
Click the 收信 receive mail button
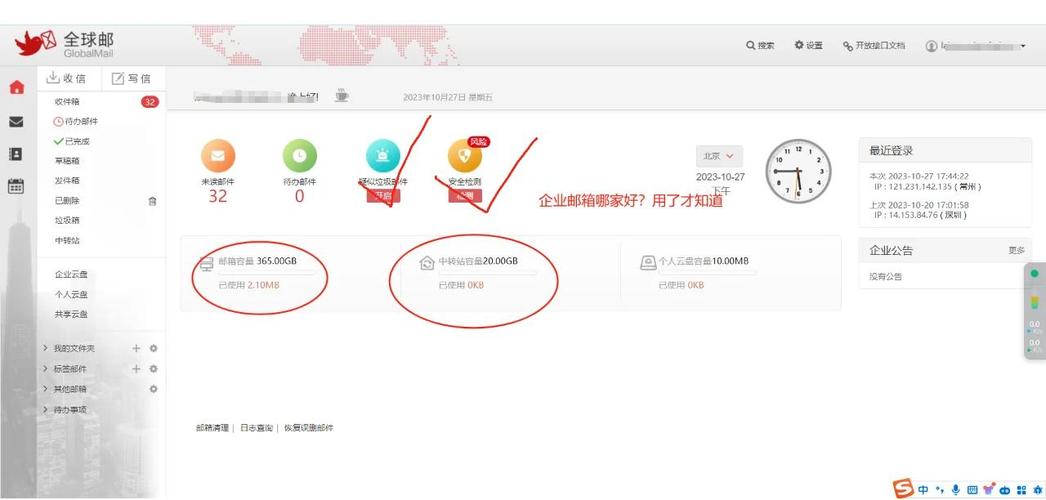(x=66, y=79)
